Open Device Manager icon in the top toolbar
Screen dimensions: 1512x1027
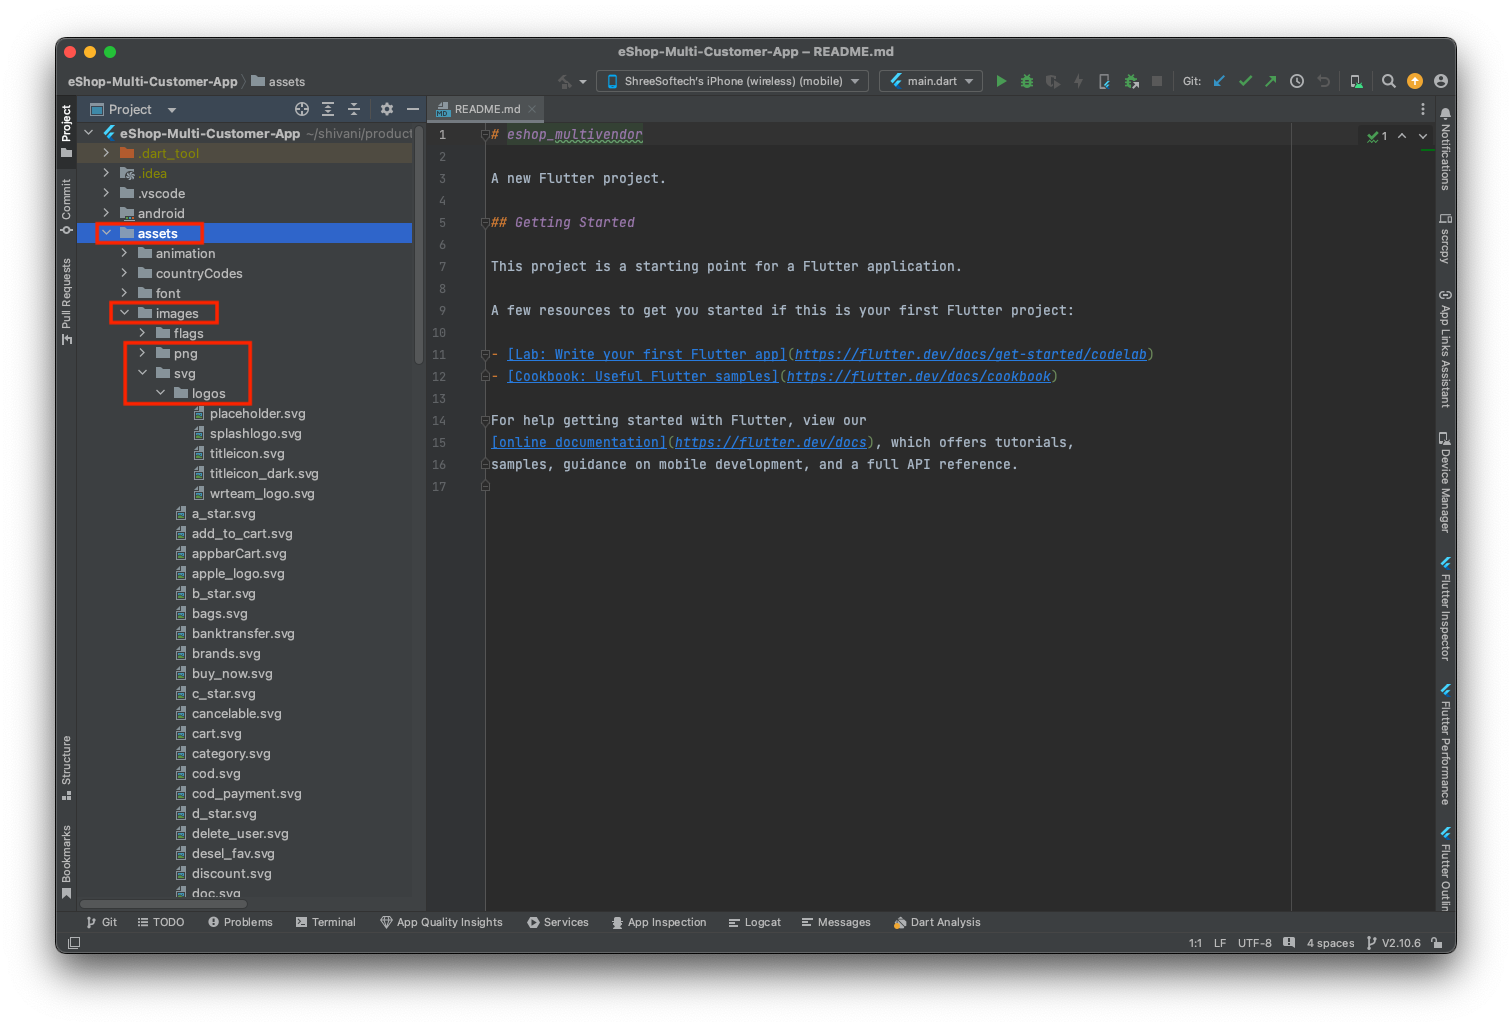point(1356,81)
